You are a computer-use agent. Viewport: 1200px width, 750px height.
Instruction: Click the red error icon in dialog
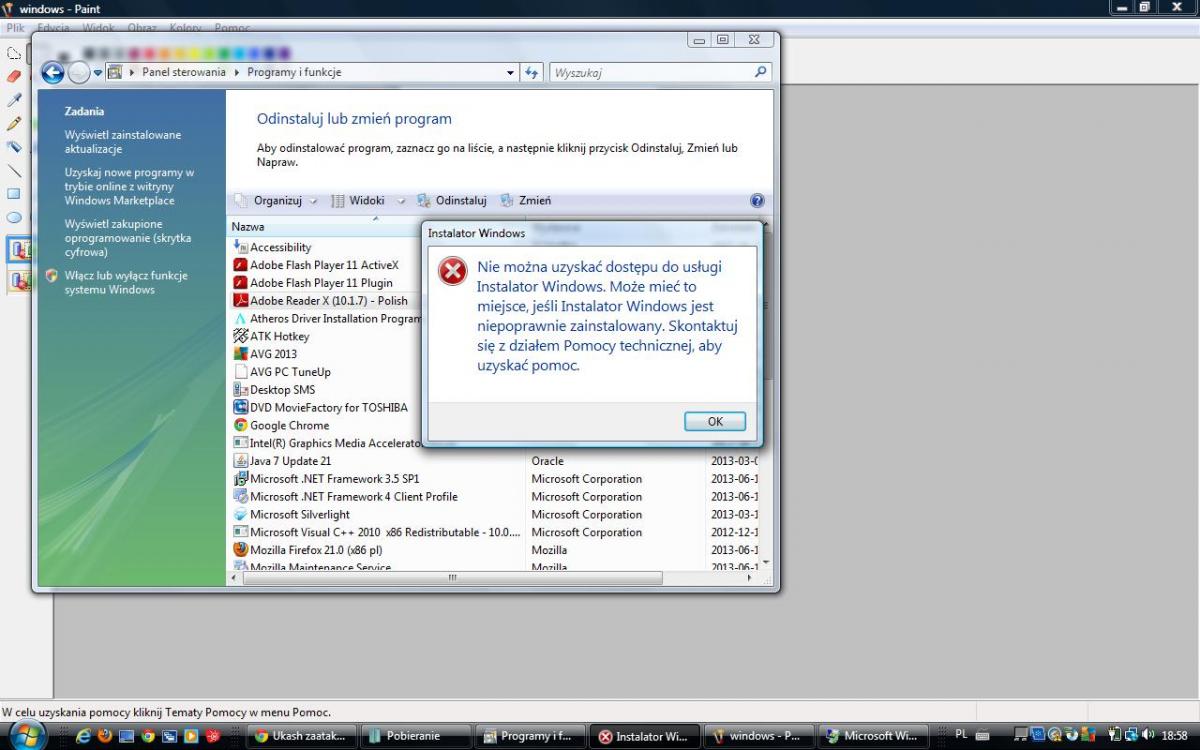point(453,271)
